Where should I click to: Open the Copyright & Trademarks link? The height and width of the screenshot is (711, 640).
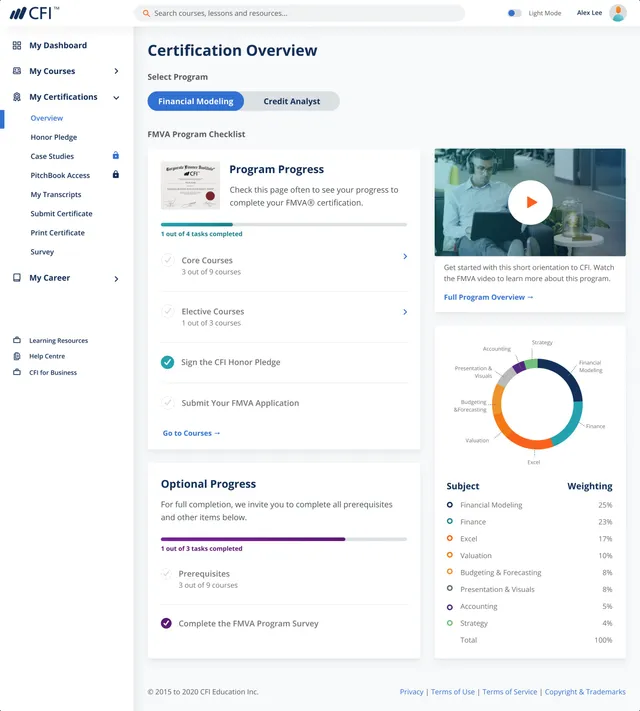585,692
